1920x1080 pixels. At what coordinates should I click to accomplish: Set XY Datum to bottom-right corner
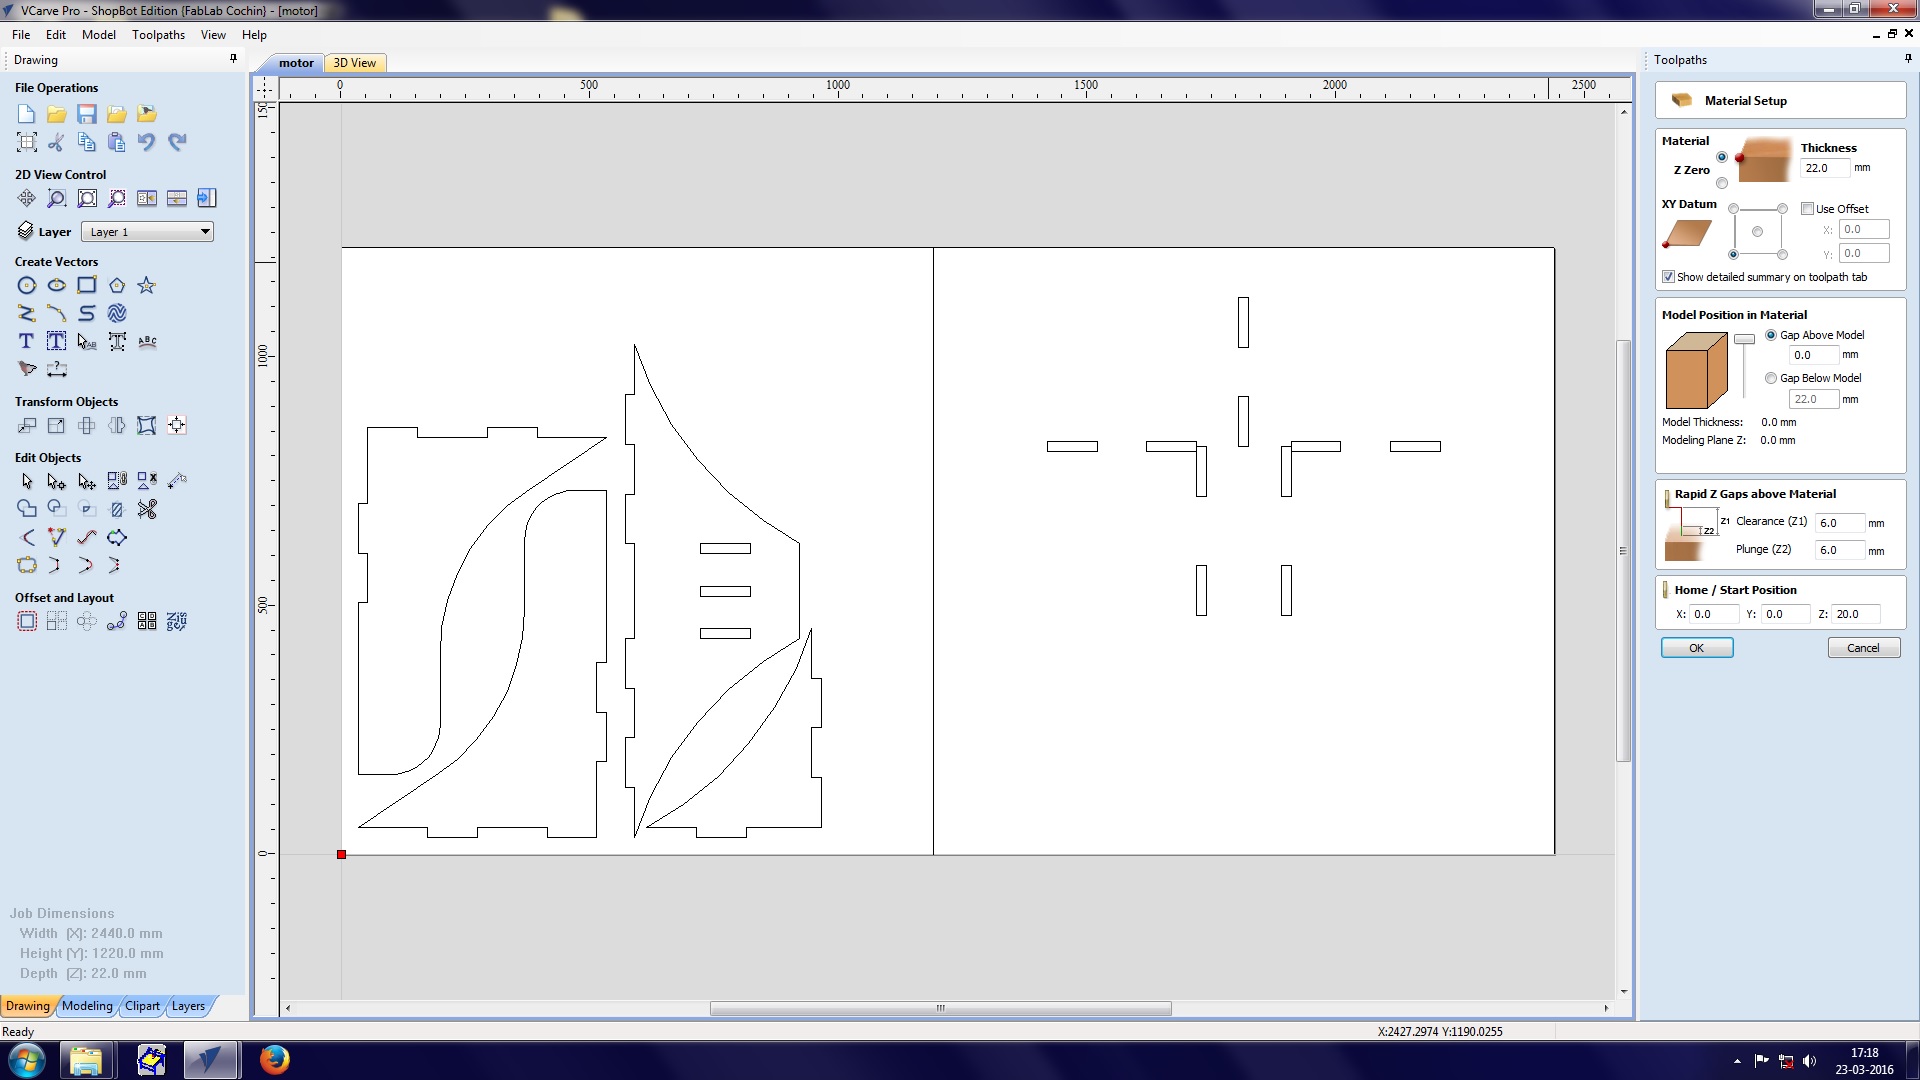coord(1782,255)
